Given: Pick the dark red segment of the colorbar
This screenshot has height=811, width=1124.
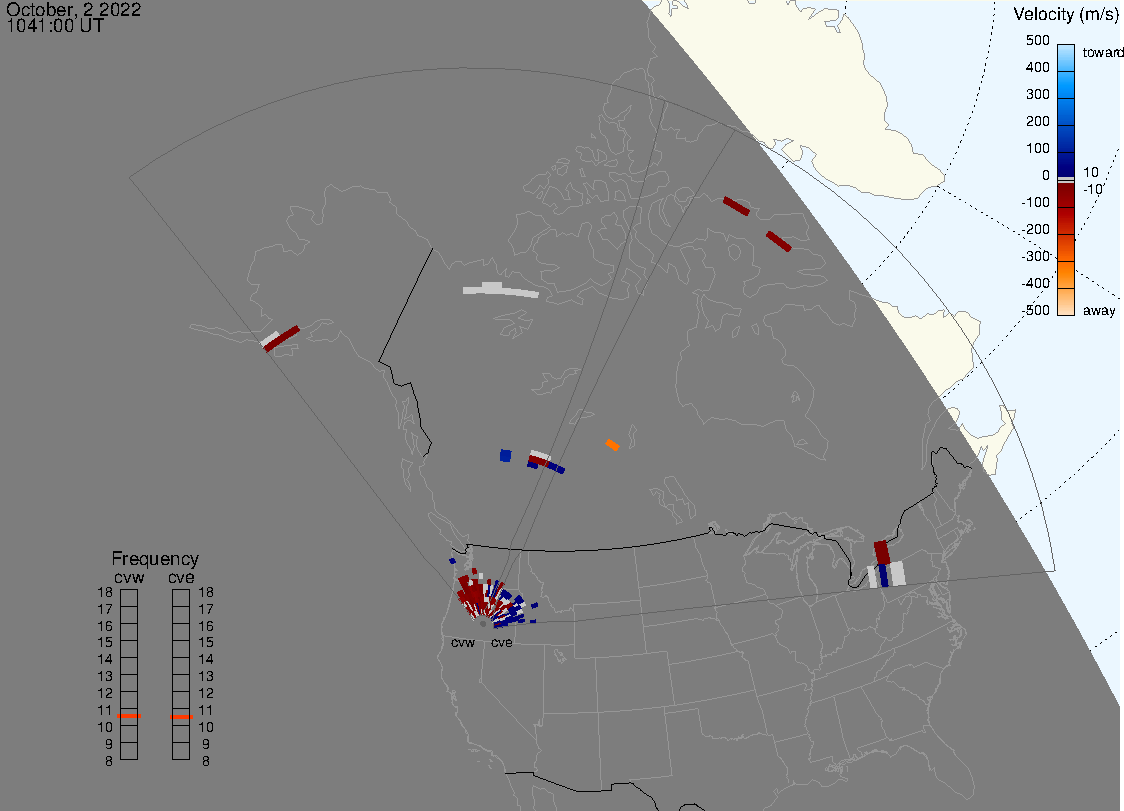Looking at the screenshot, I should tap(1066, 196).
